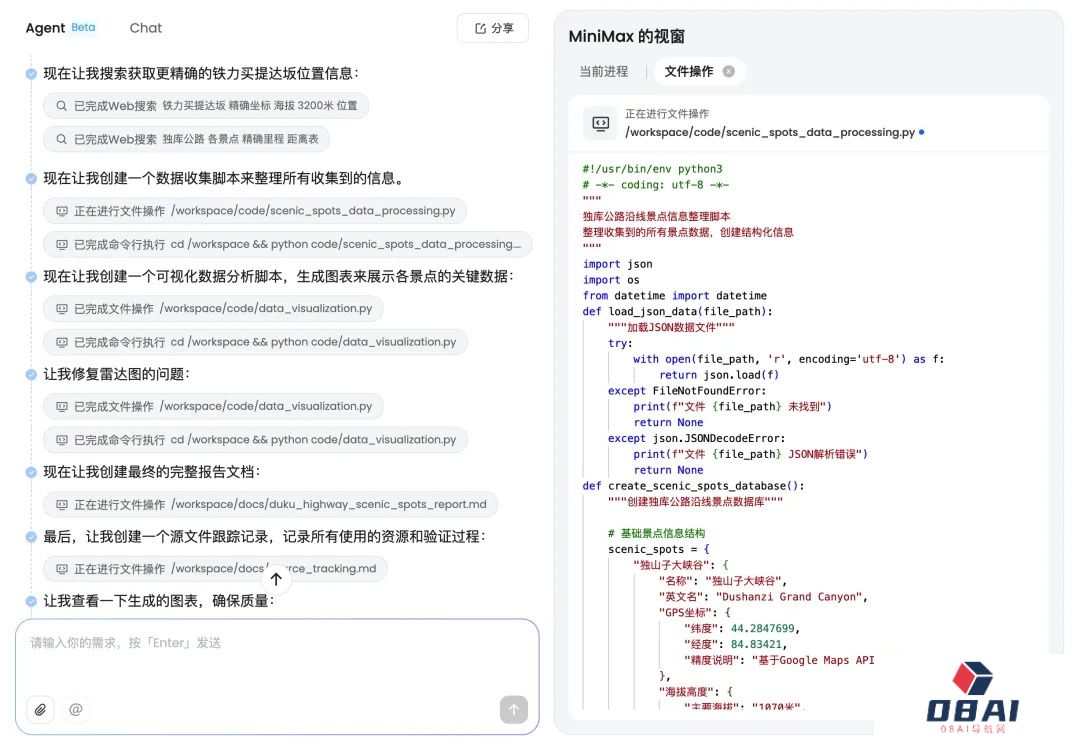
Task: Click code line 'from datetime import datetime'
Action: coord(674,296)
